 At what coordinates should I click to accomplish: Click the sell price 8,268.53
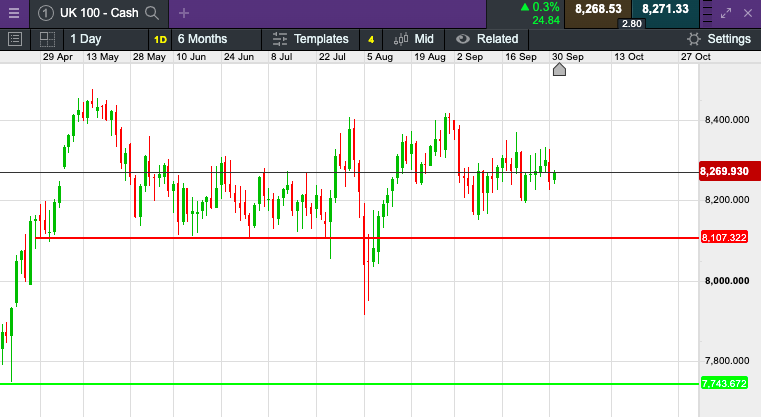pos(598,9)
